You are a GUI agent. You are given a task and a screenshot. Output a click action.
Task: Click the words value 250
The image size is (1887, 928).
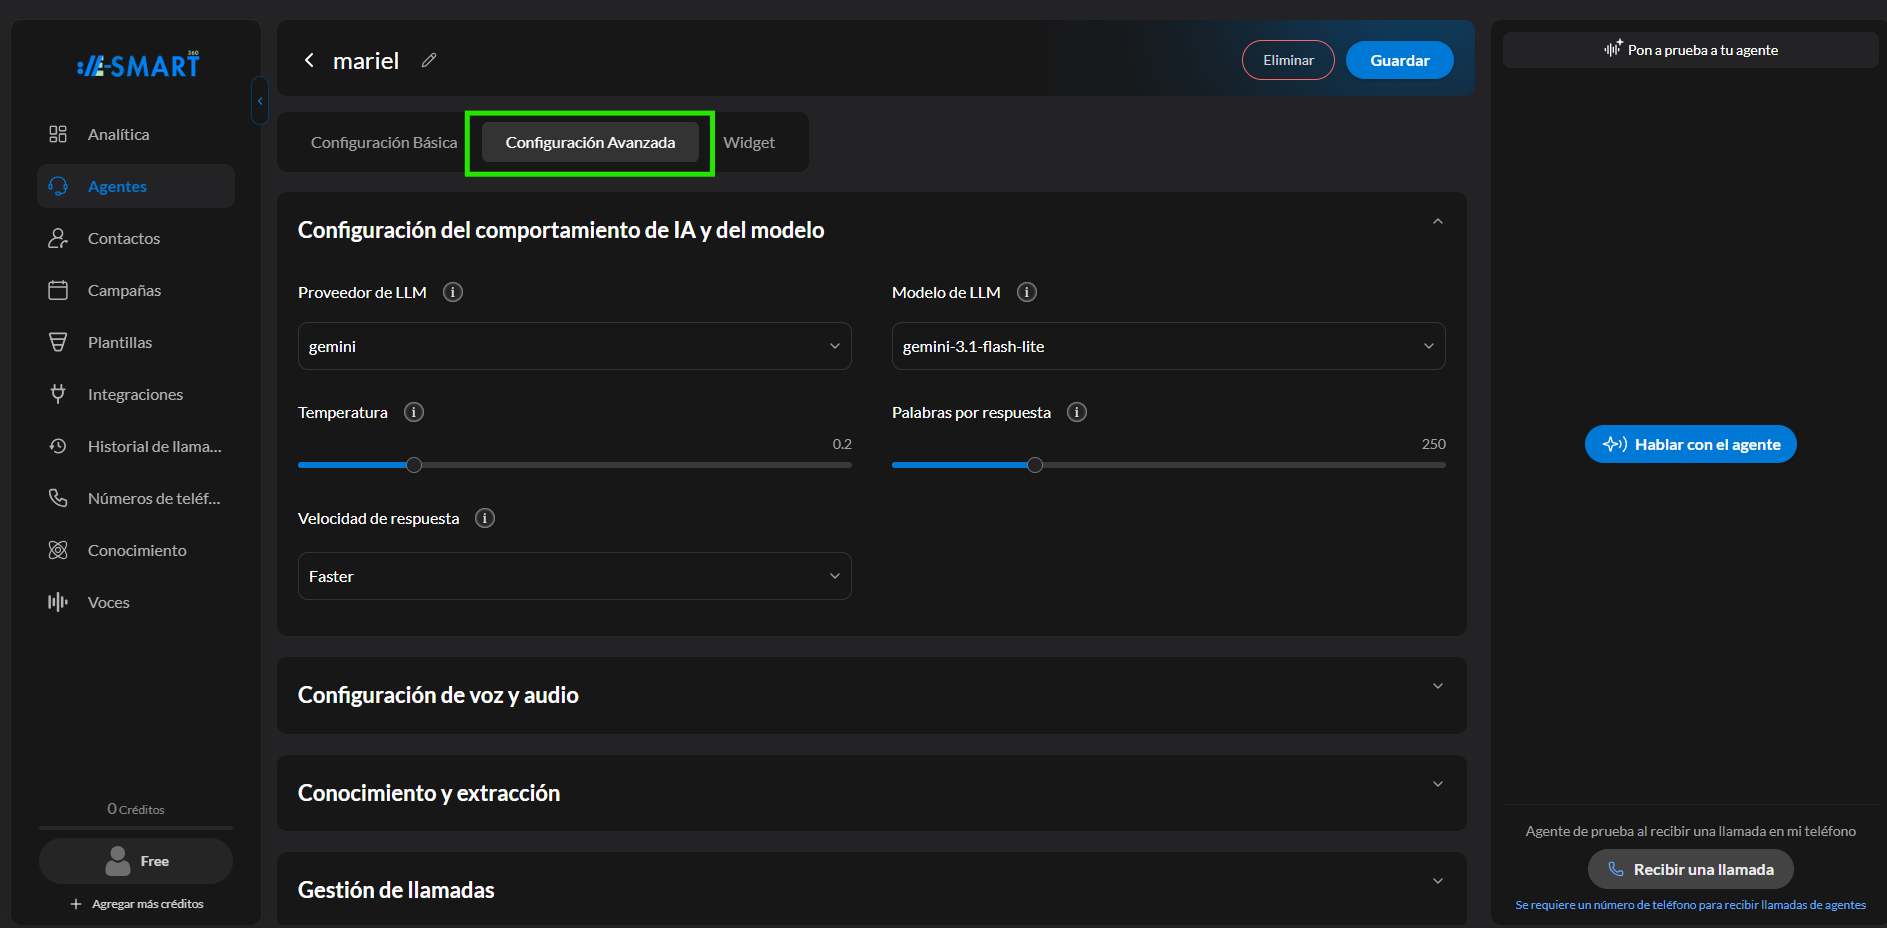click(x=1434, y=444)
